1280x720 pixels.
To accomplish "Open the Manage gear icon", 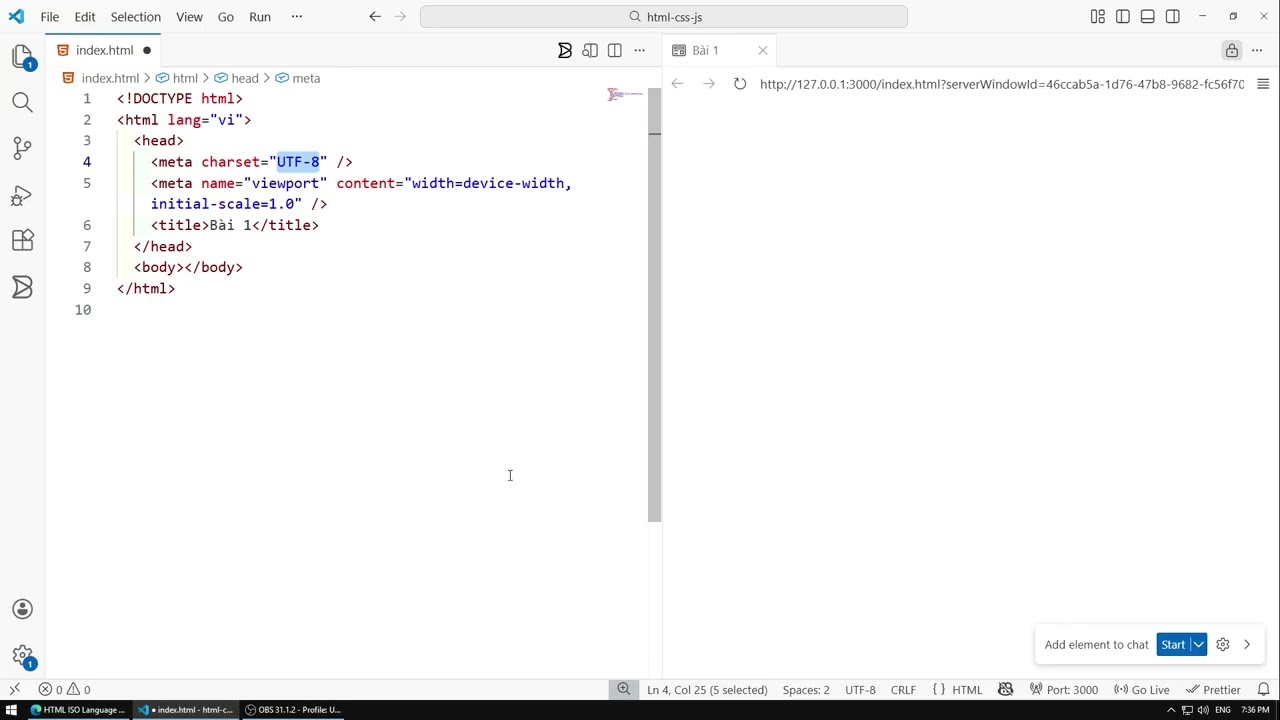I will click(x=22, y=656).
